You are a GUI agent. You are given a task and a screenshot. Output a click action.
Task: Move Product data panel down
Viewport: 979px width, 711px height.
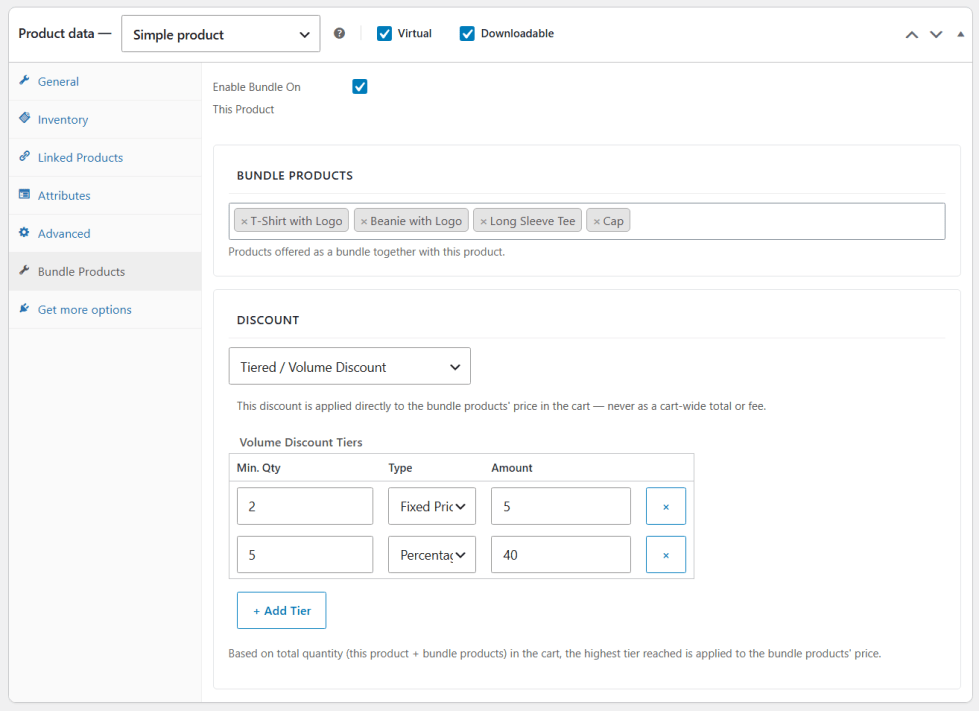pos(936,34)
